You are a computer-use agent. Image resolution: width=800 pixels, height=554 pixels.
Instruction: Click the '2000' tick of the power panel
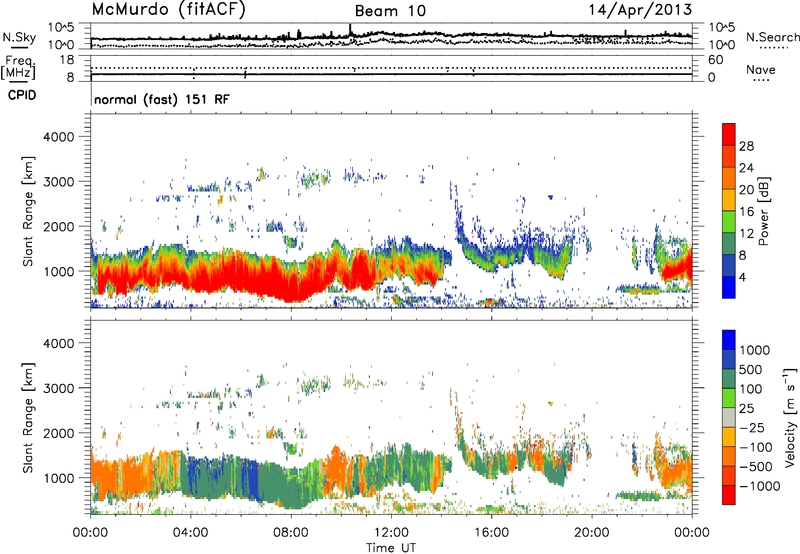click(59, 226)
